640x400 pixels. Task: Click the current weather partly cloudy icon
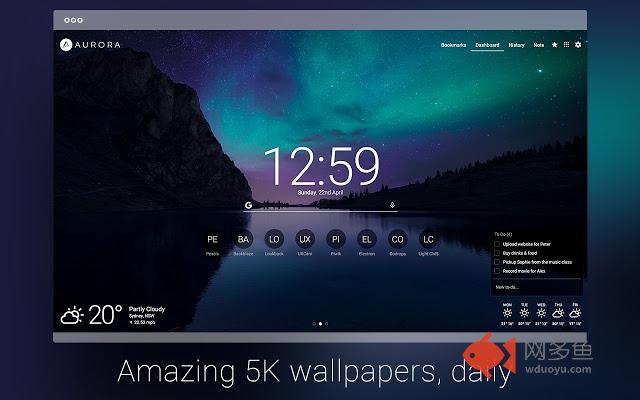[72, 315]
